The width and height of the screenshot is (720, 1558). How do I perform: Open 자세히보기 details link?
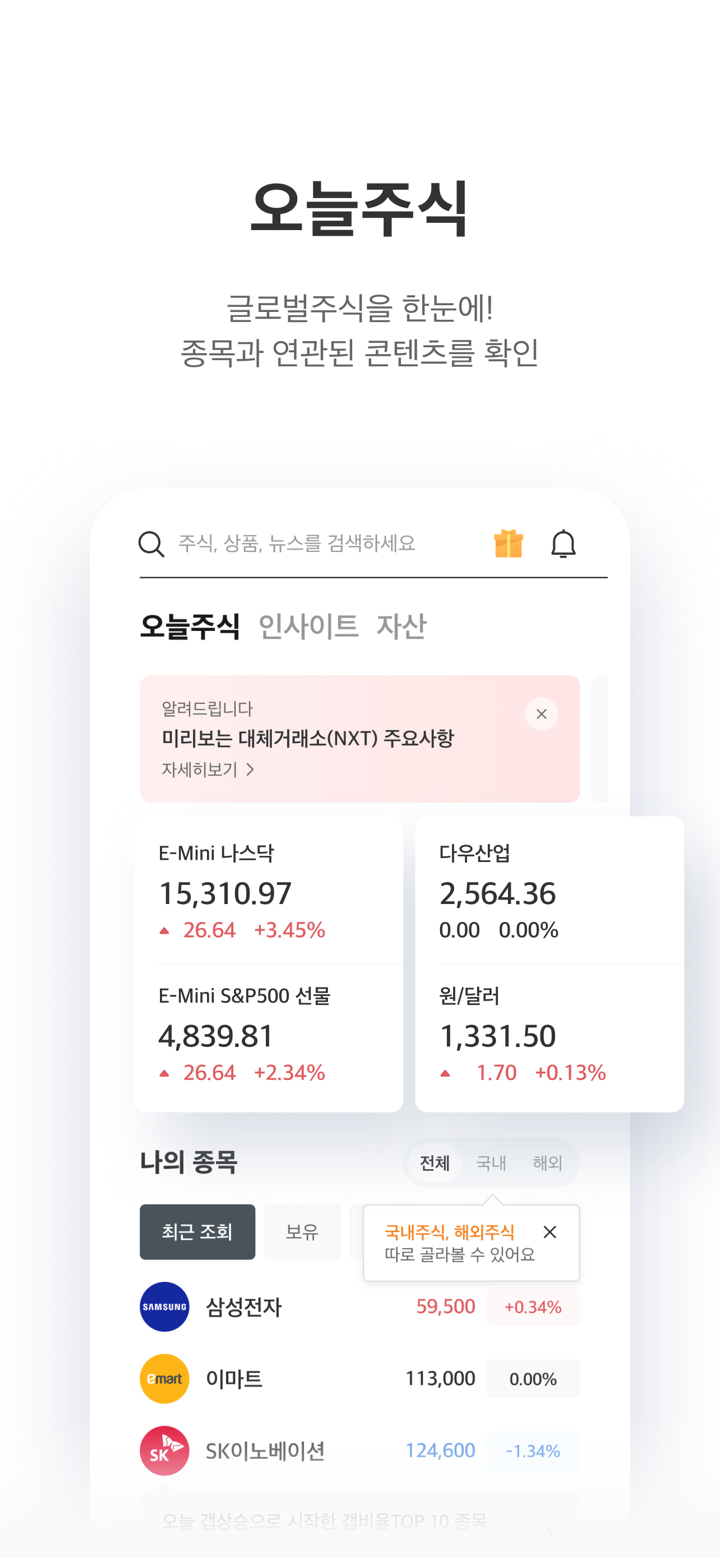click(208, 770)
